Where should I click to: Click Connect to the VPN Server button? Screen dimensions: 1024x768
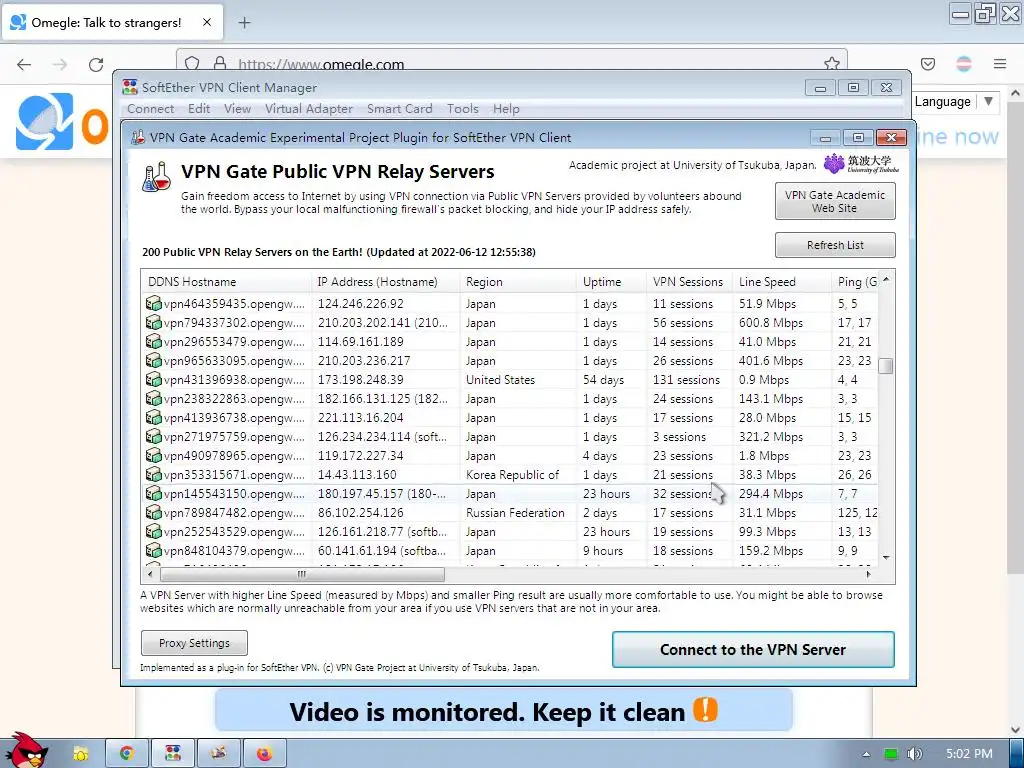[753, 649]
